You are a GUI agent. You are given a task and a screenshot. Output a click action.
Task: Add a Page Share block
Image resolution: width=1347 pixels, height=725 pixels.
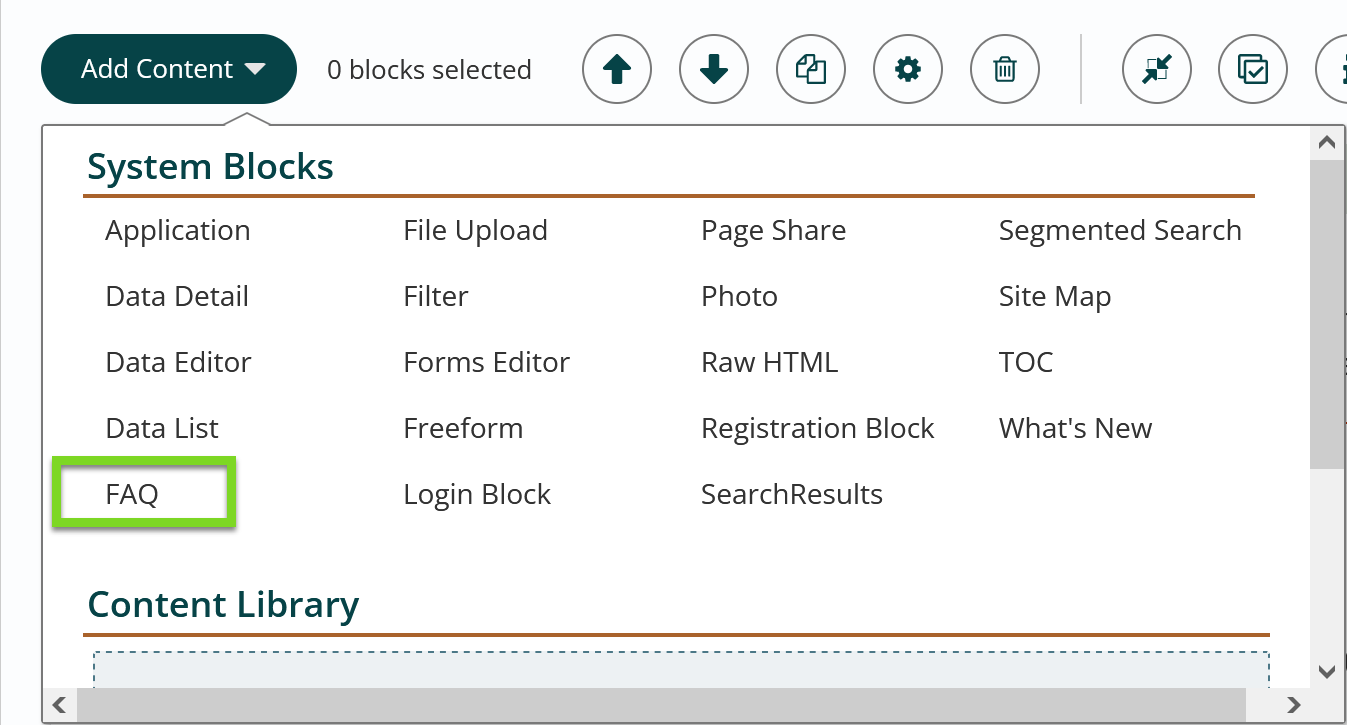point(774,231)
